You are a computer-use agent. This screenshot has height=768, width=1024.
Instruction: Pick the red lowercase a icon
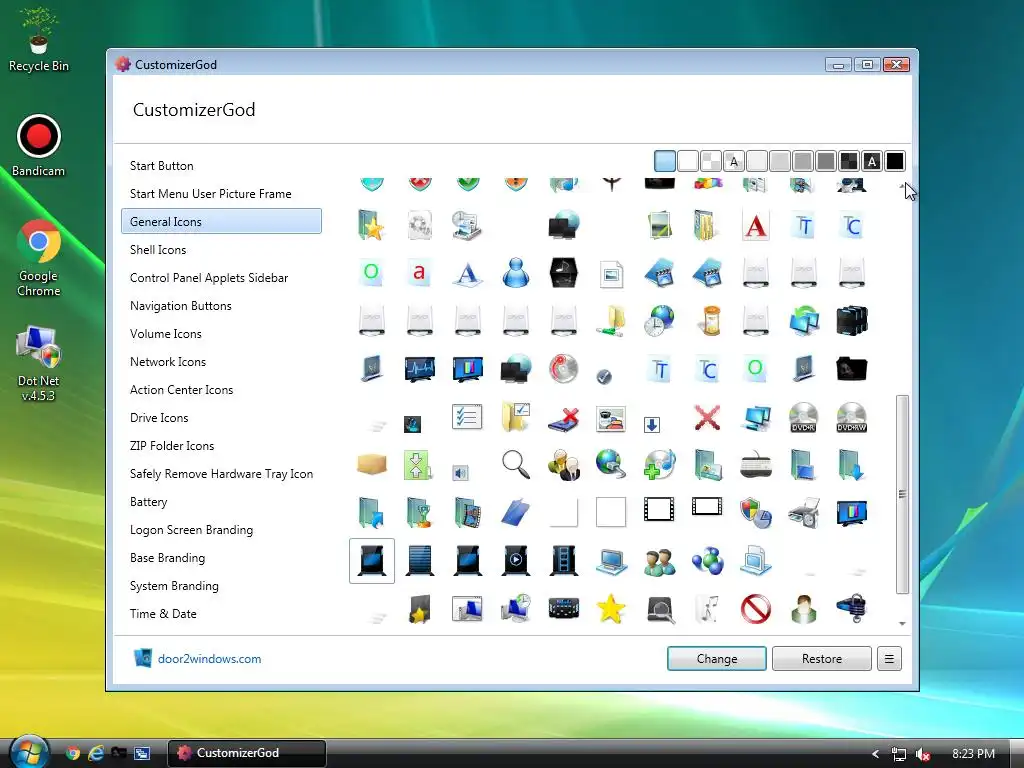point(419,272)
